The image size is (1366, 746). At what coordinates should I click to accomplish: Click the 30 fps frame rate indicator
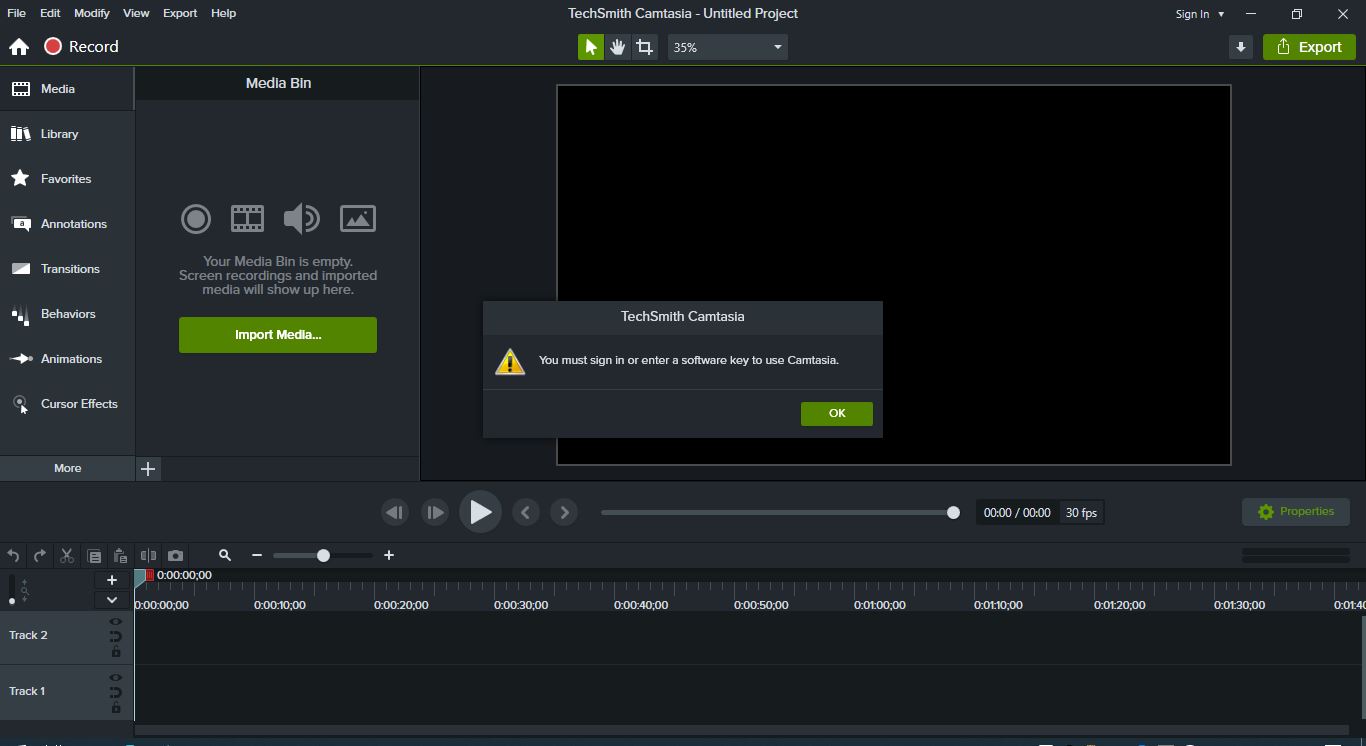point(1081,512)
